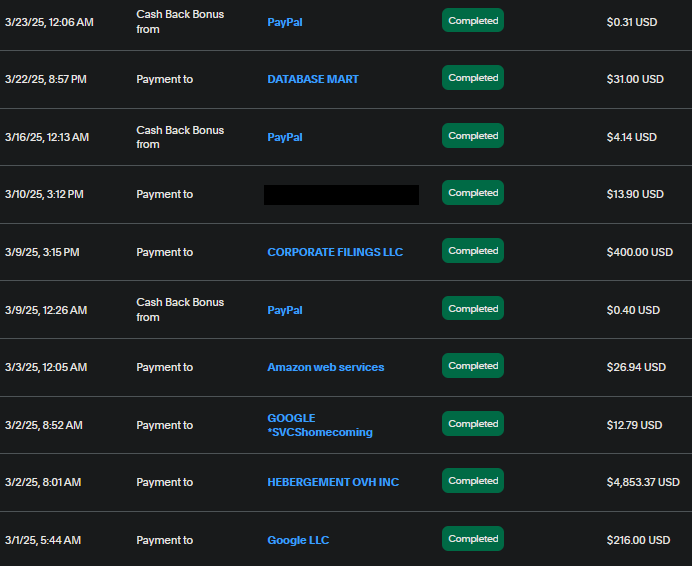Select the date 3/9/25, 12:26 AM
The width and height of the screenshot is (692, 566).
(x=46, y=310)
